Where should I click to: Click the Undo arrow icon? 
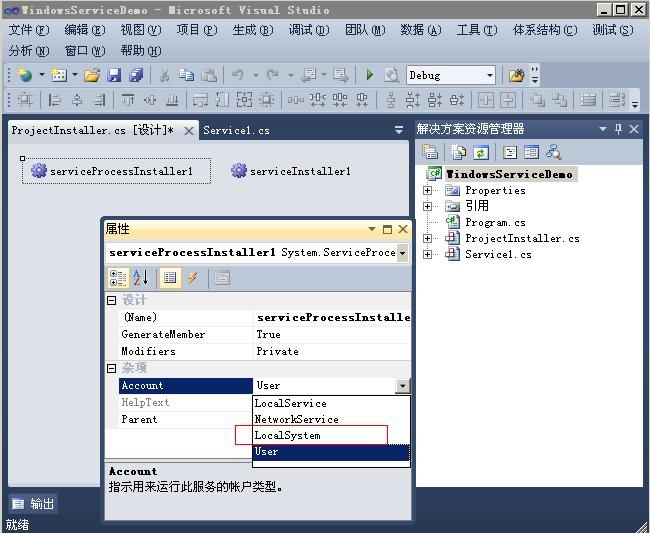pos(238,75)
